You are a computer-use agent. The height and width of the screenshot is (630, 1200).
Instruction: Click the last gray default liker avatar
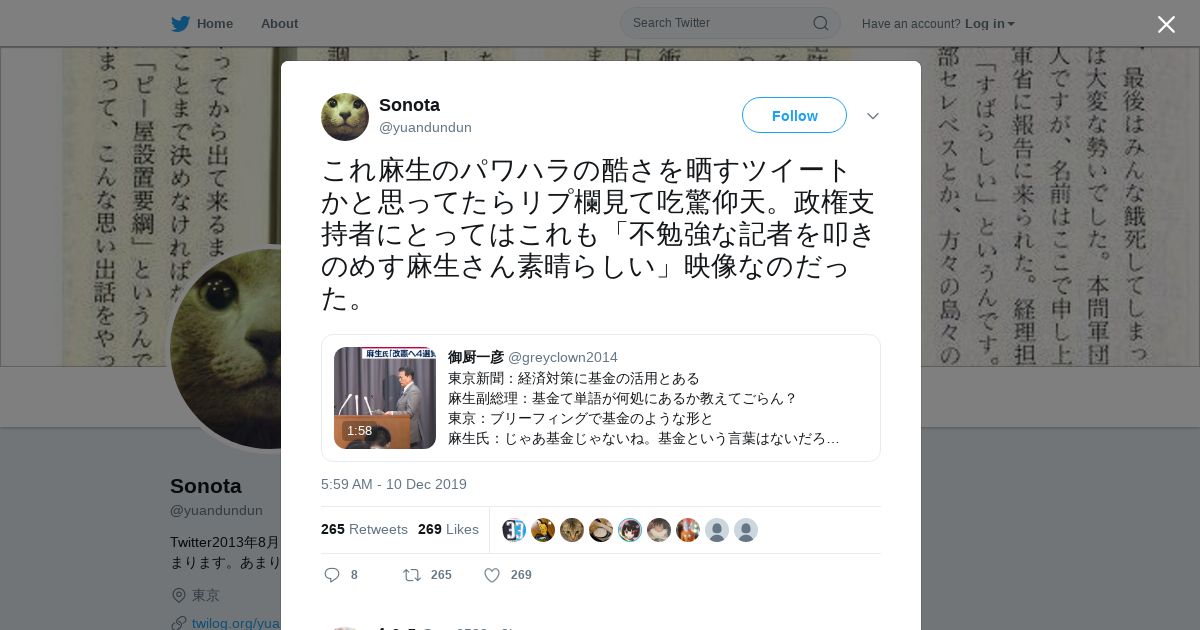(x=746, y=530)
